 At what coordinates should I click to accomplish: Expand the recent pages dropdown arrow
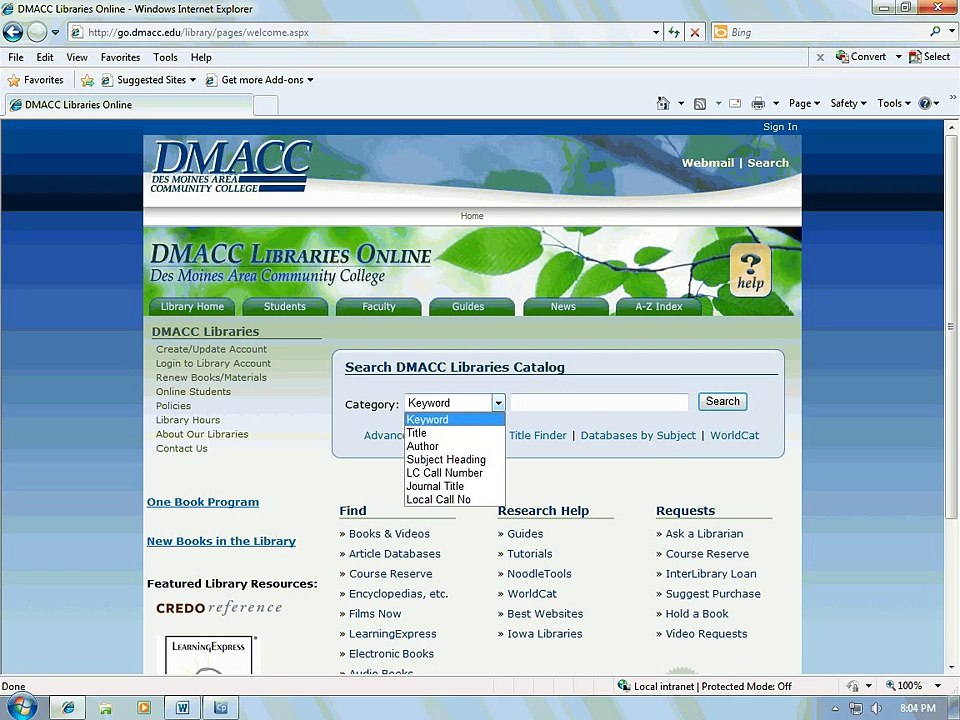coord(55,32)
